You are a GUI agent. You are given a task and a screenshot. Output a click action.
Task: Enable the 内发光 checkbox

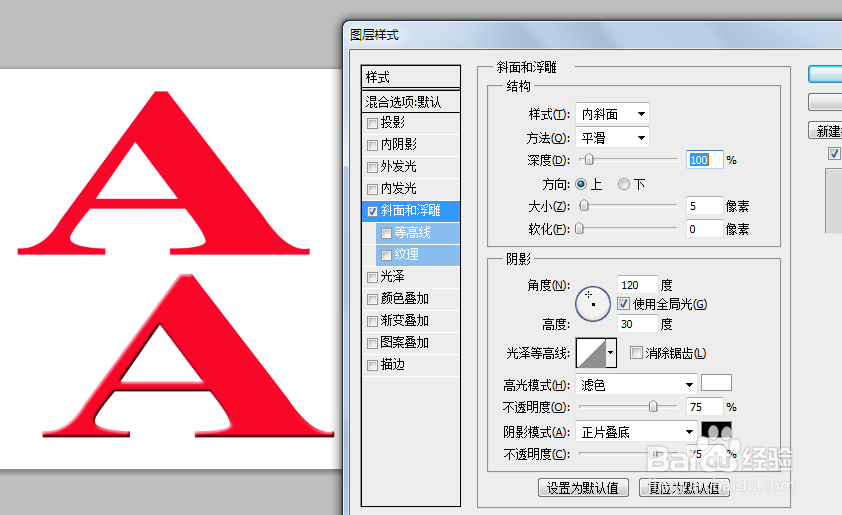pyautogui.click(x=372, y=190)
